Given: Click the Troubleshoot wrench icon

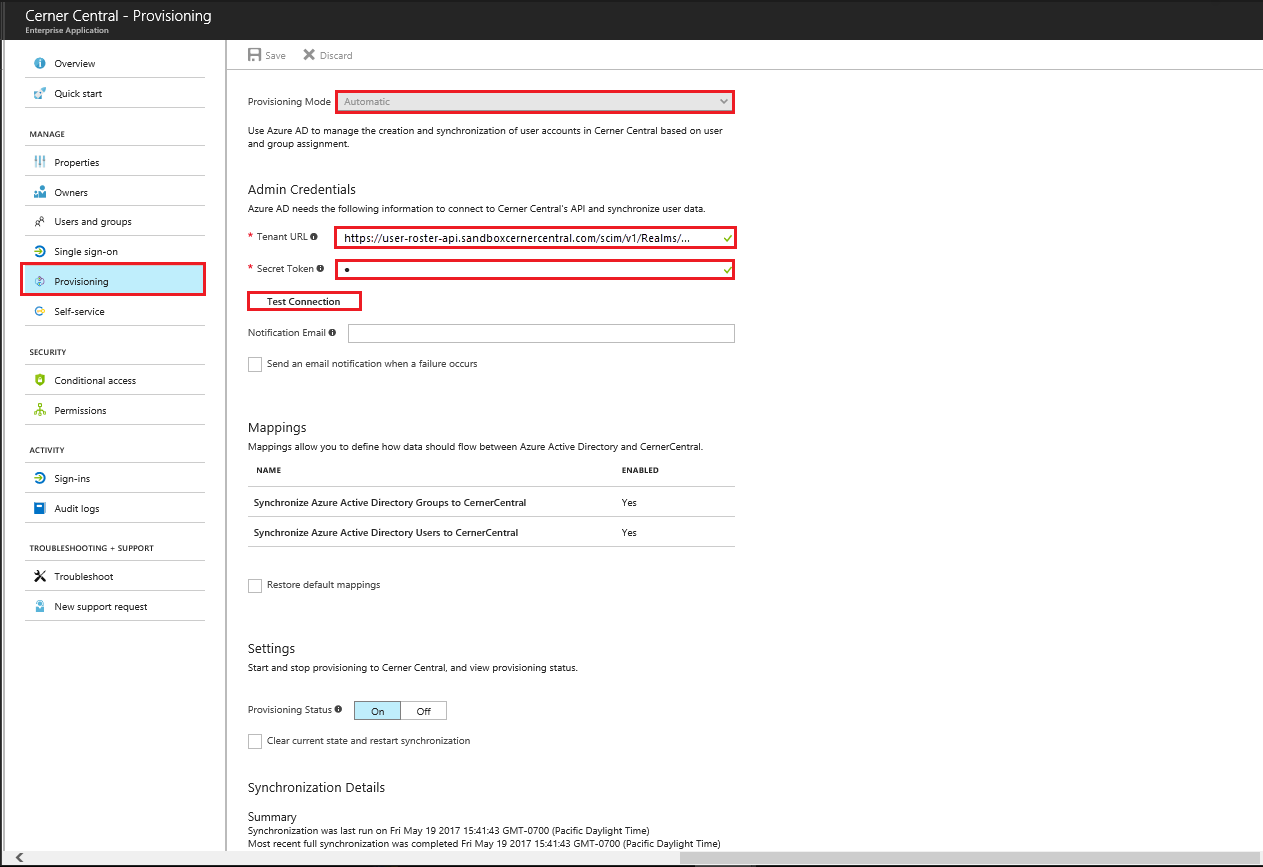Looking at the screenshot, I should (40, 576).
